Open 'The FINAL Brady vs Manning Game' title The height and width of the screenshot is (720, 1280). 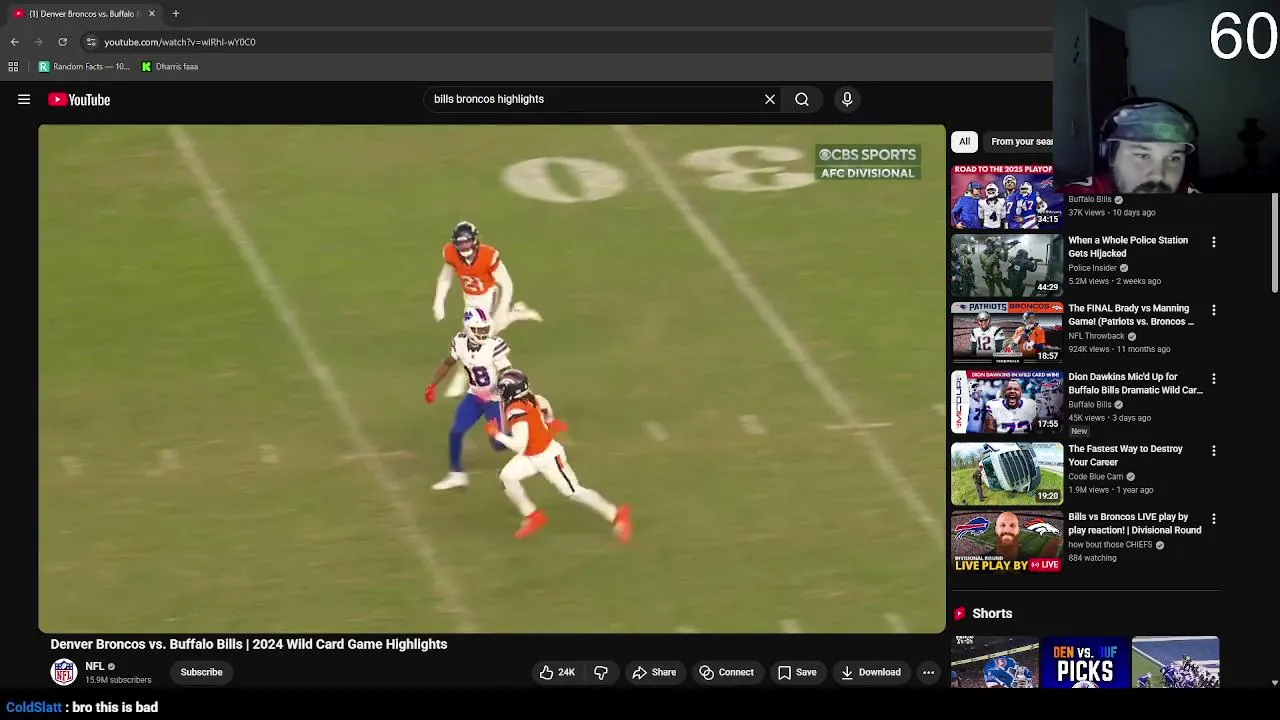point(1130,315)
